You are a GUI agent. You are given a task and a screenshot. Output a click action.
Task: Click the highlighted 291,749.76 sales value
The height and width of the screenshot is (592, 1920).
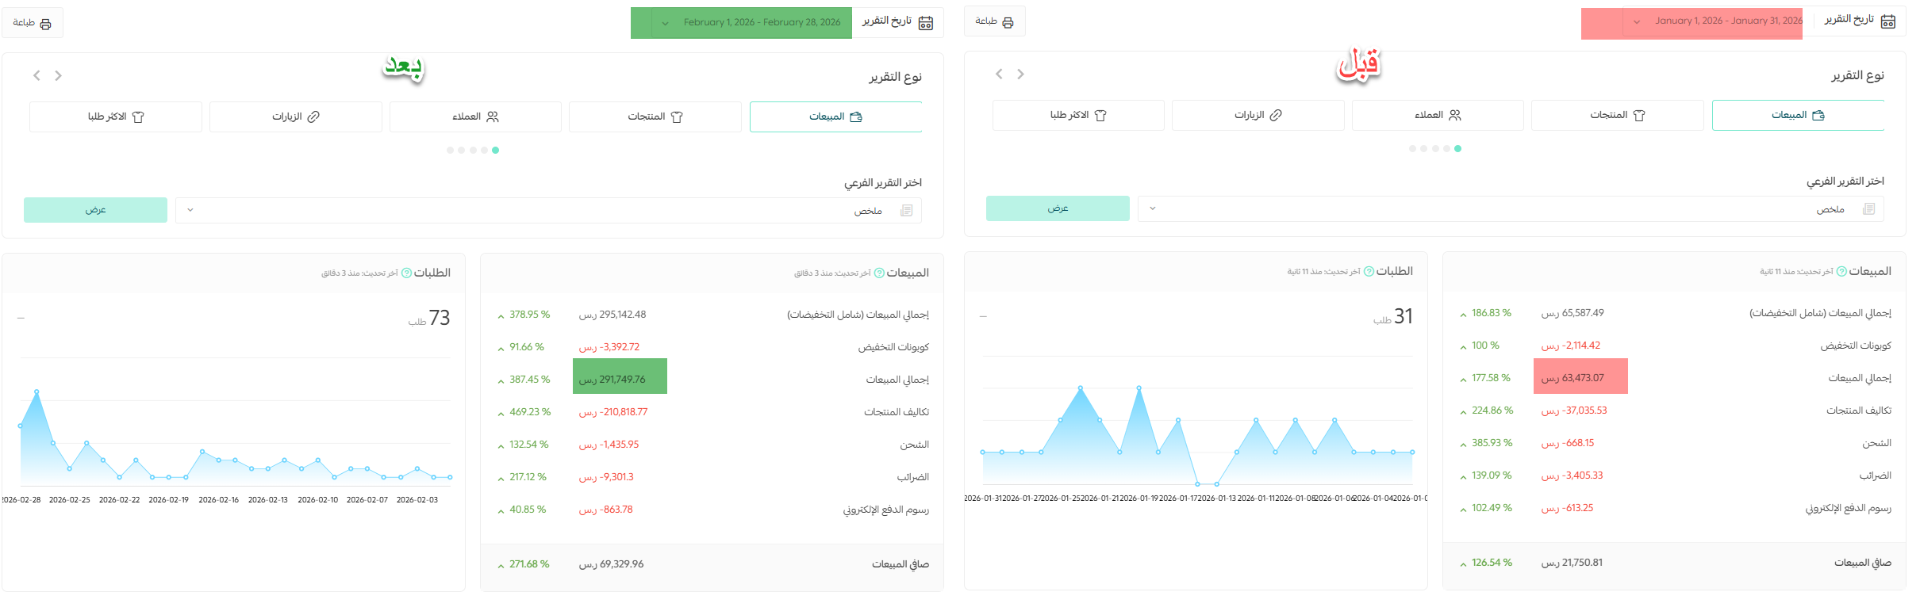click(612, 380)
